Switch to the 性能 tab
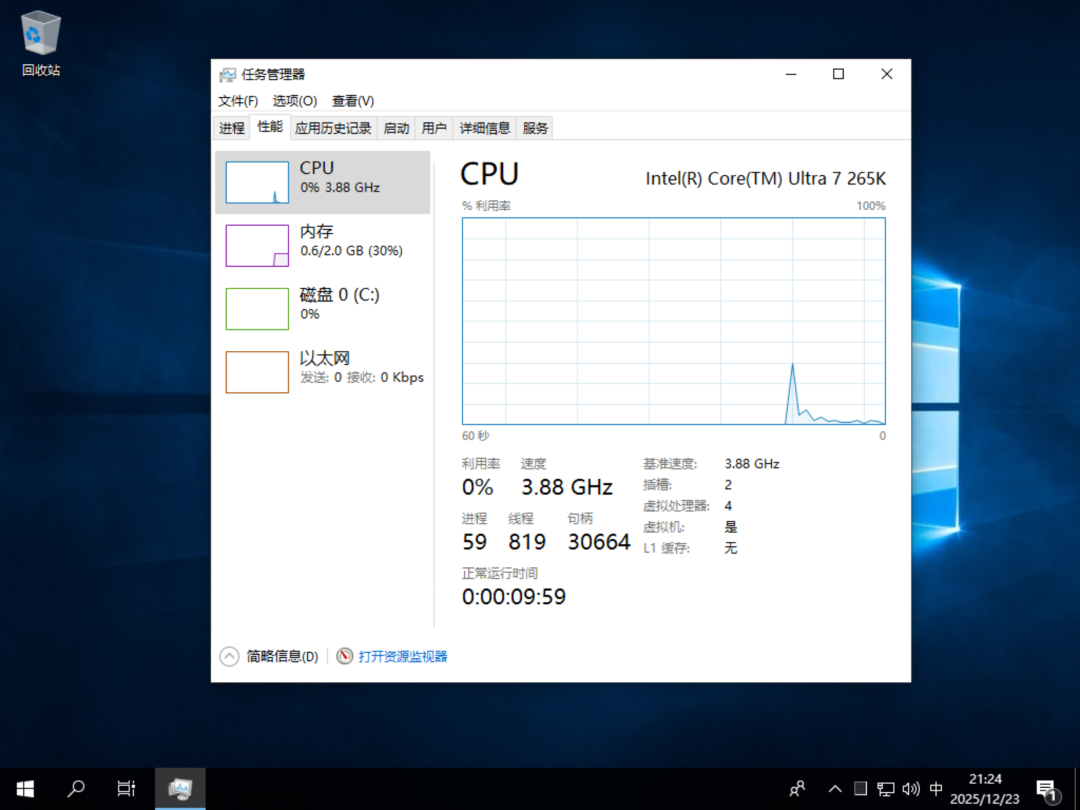Screen dimensions: 1080x810 (x=270, y=127)
